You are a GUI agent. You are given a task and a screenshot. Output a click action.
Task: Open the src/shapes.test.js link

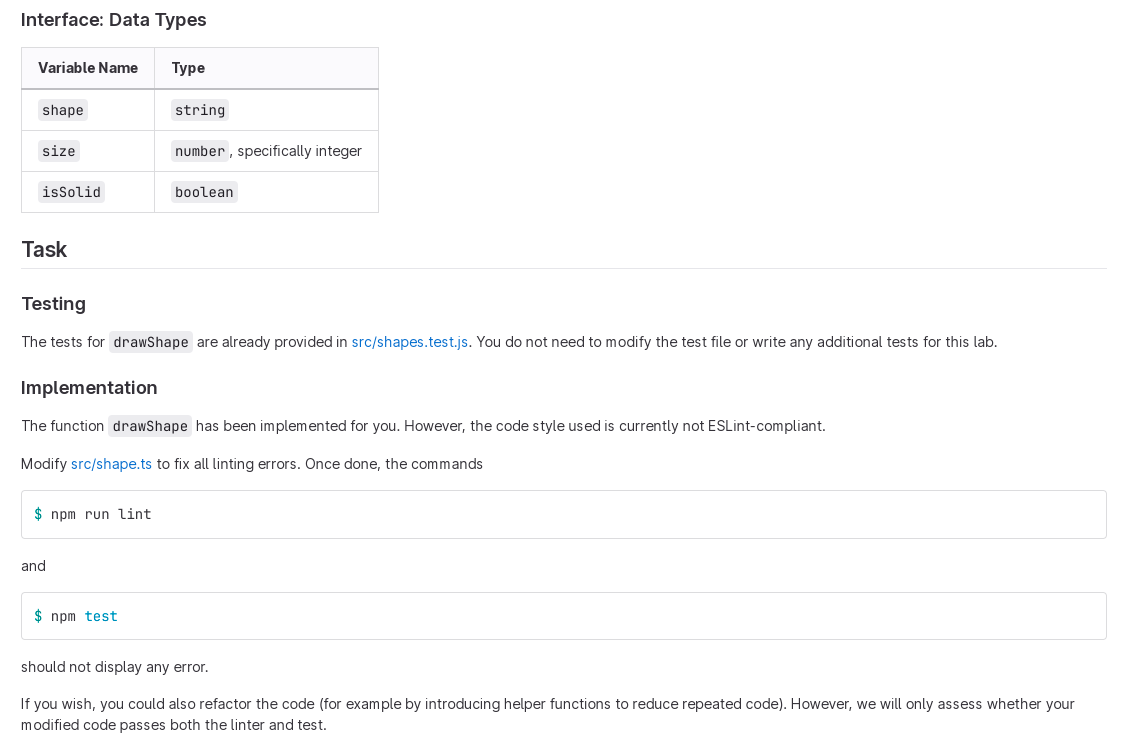[409, 342]
